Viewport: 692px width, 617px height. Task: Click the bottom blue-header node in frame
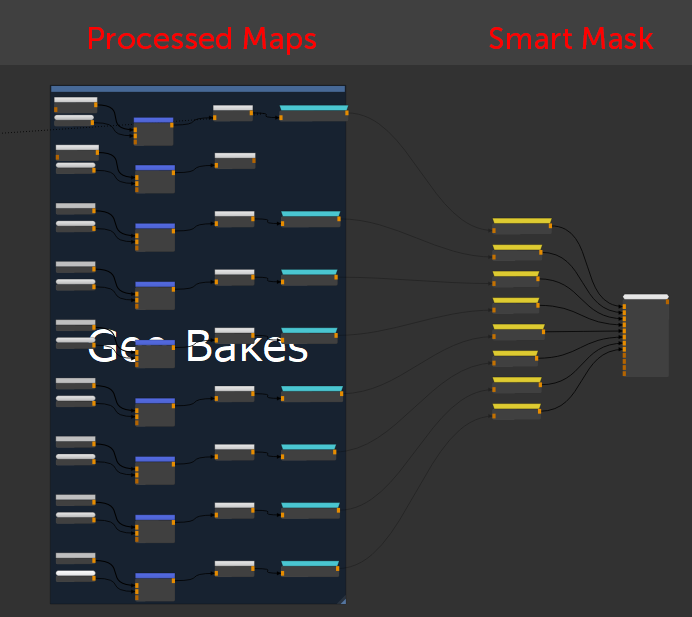coord(155,587)
